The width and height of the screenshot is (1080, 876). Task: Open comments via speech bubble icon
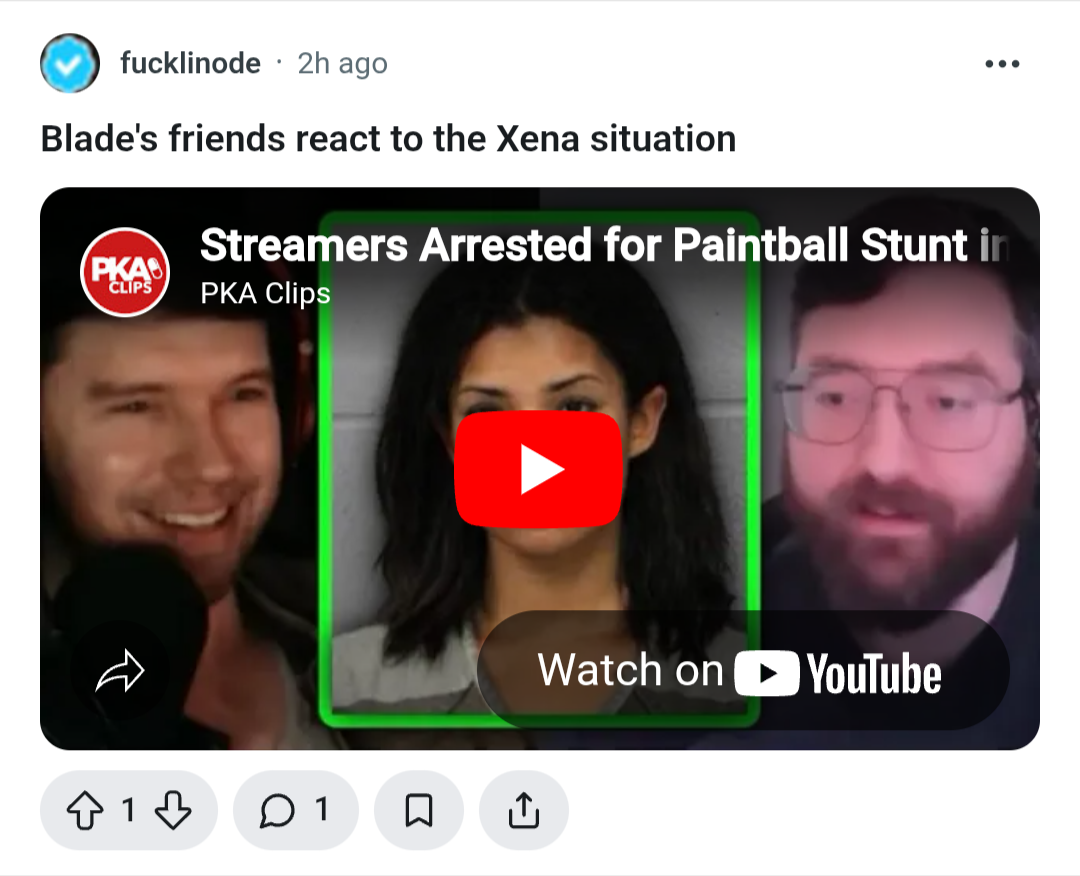tap(278, 810)
